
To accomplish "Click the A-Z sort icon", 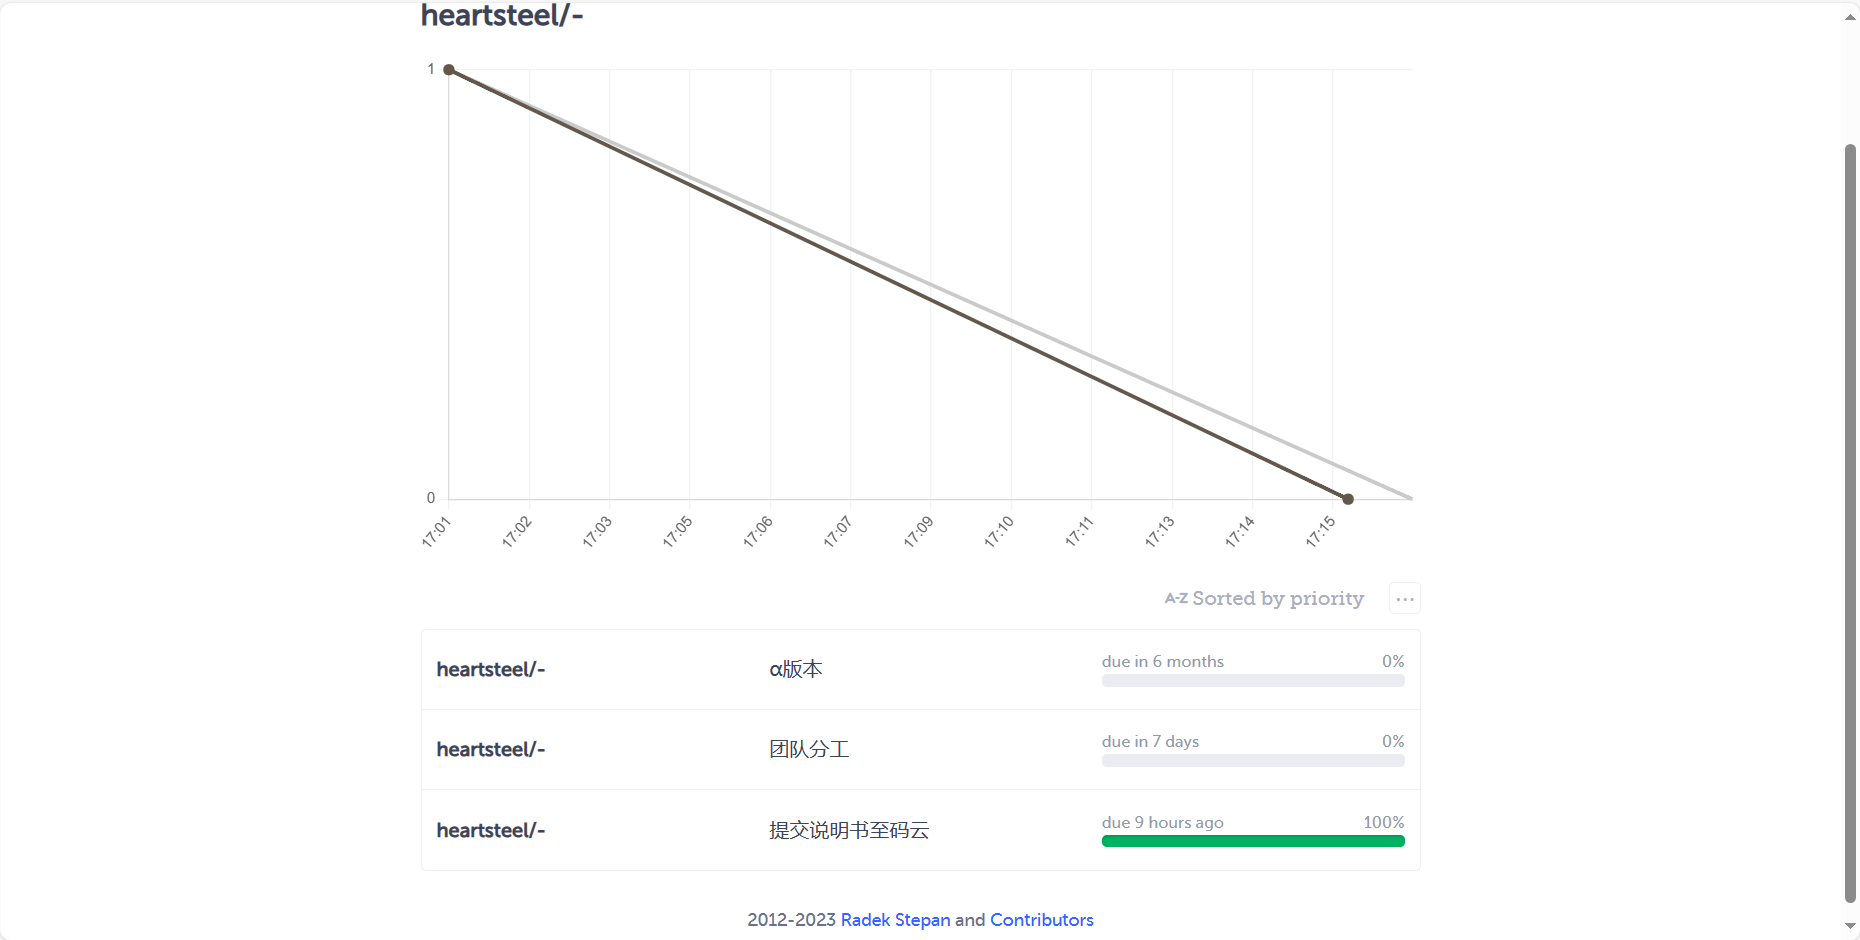I will point(1176,598).
